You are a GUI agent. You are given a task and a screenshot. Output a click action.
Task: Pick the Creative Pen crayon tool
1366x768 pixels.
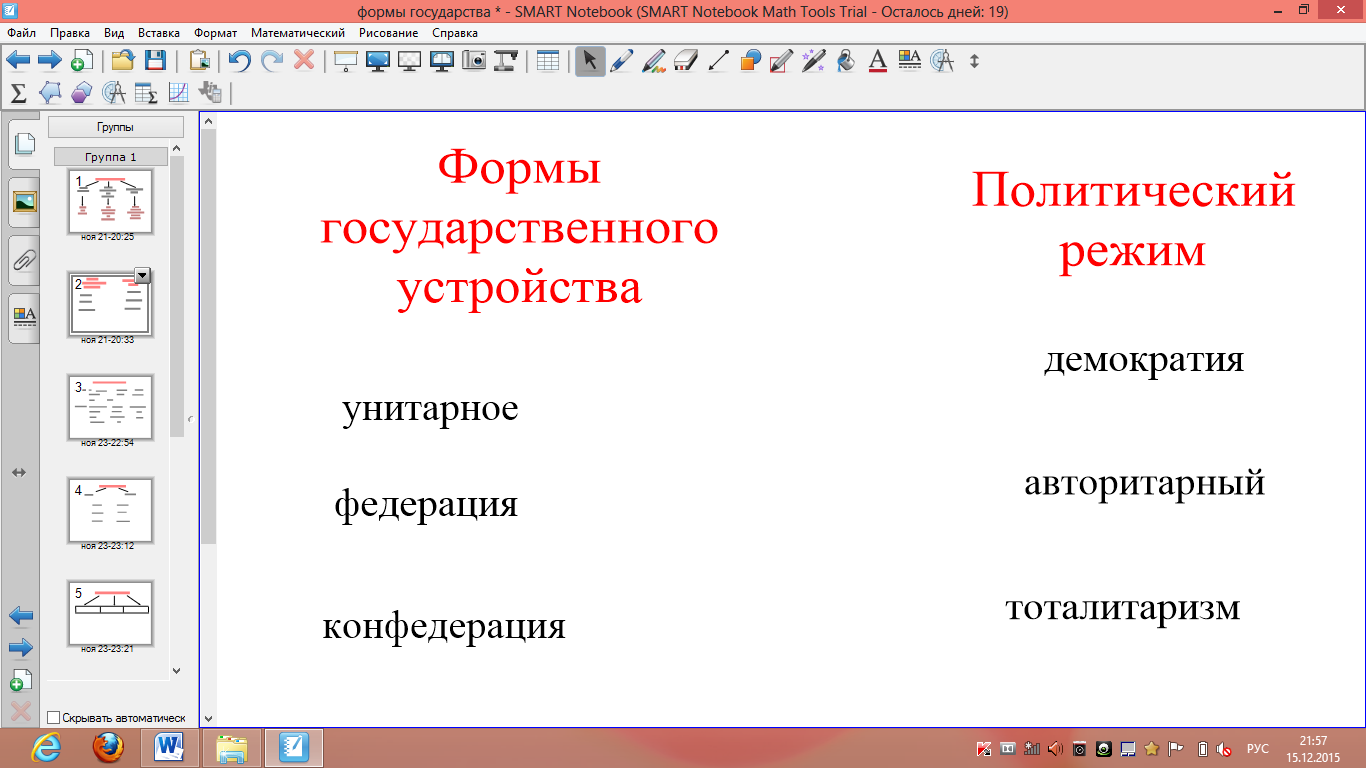[x=653, y=60]
